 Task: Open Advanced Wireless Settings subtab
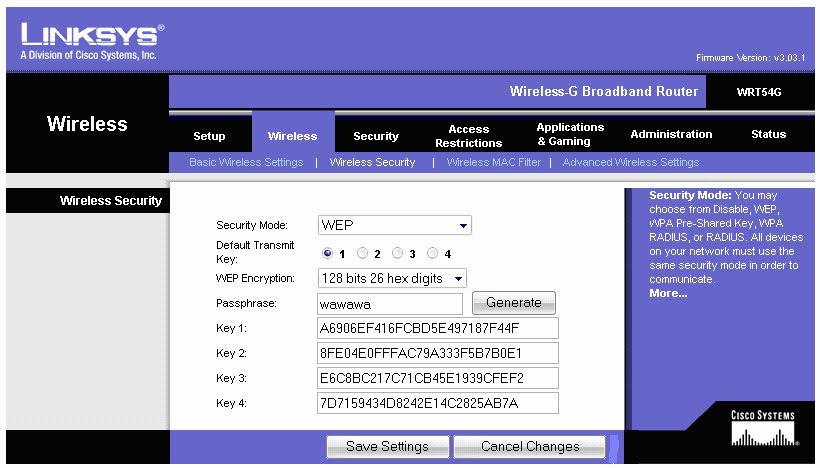click(x=631, y=162)
